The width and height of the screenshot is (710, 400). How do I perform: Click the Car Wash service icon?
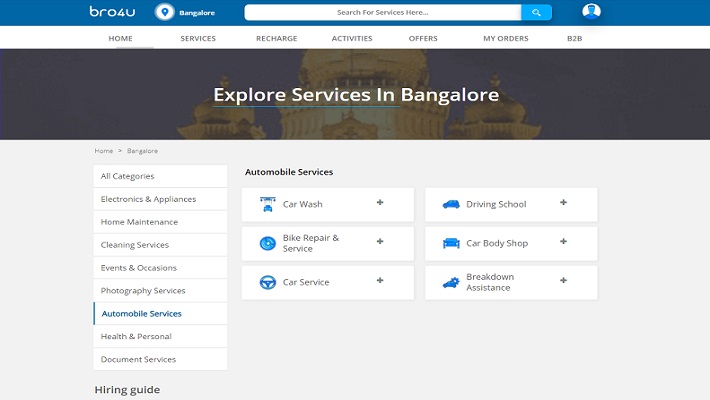pyautogui.click(x=267, y=204)
